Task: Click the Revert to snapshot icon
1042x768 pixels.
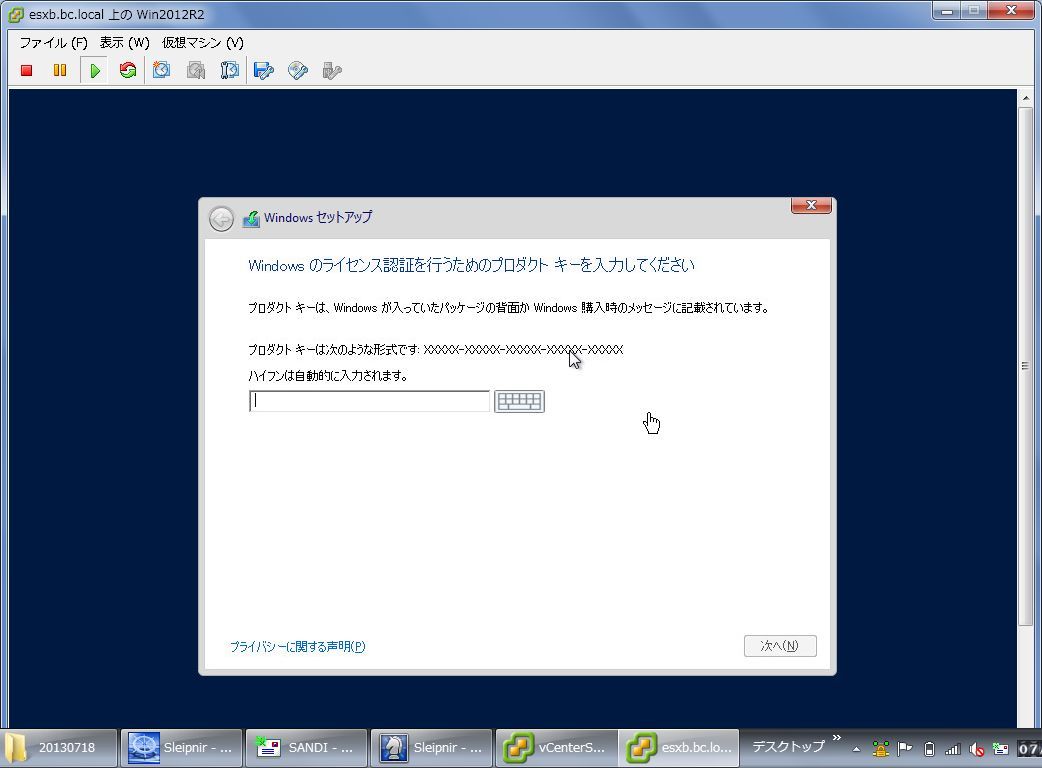Action: point(196,70)
